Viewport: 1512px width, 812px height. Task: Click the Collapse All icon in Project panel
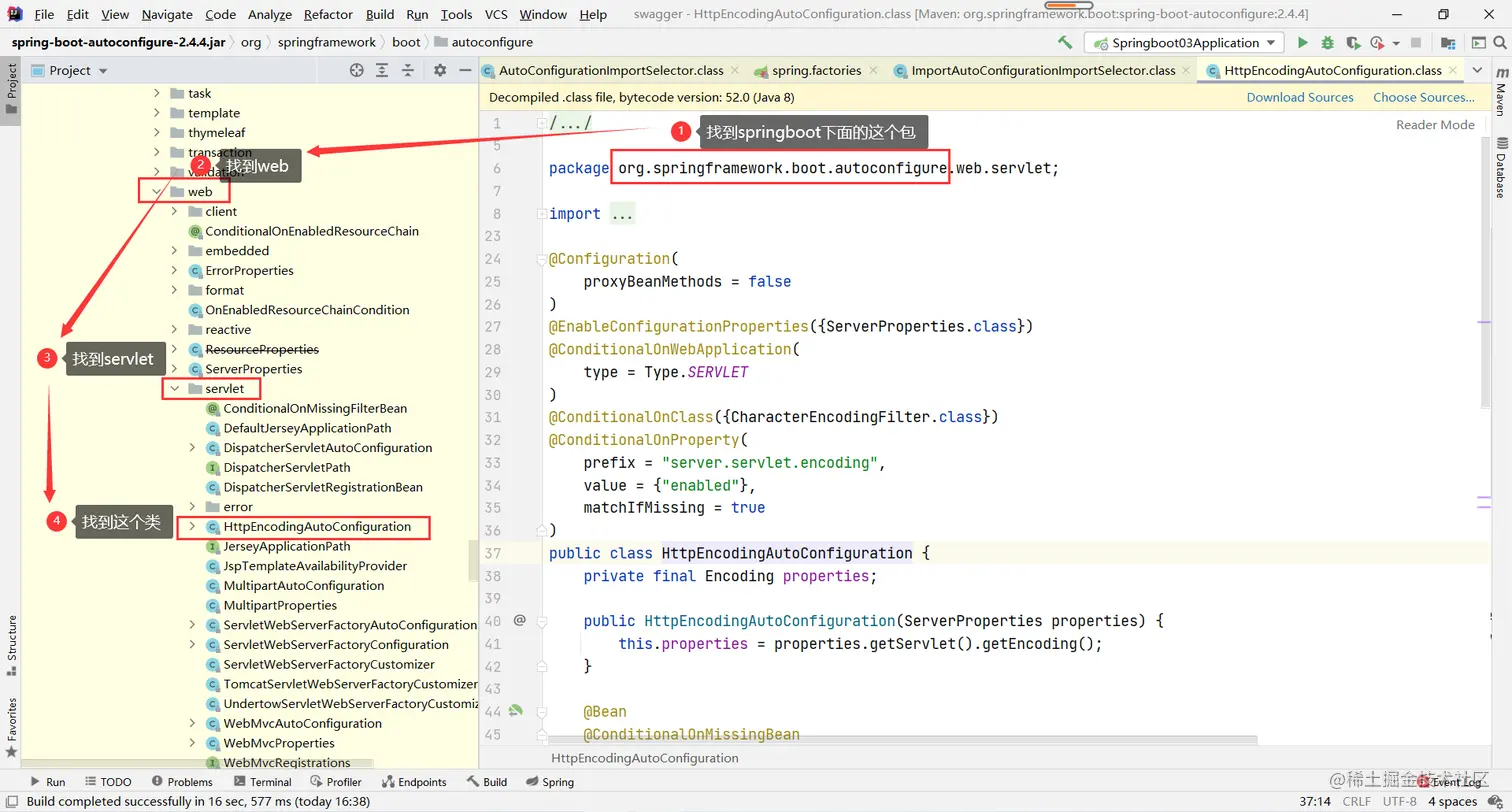pos(407,70)
